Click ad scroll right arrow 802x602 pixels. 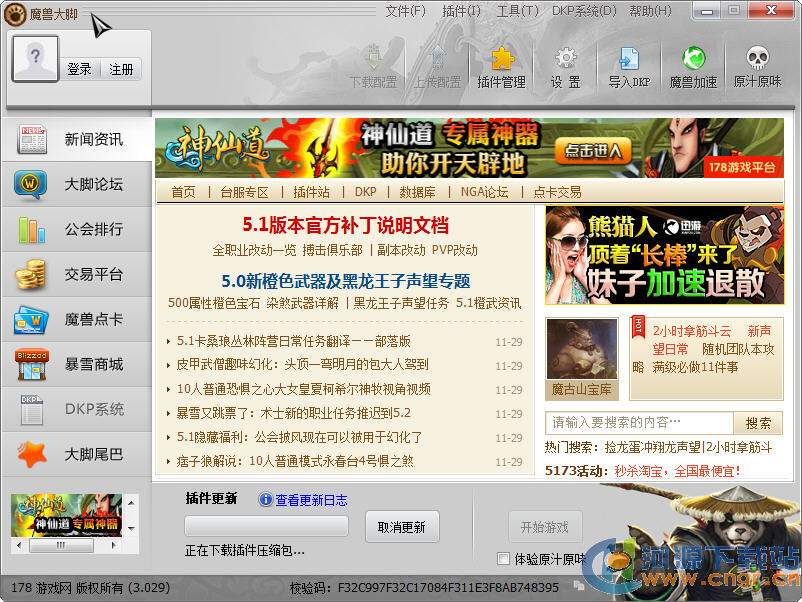[x=113, y=545]
